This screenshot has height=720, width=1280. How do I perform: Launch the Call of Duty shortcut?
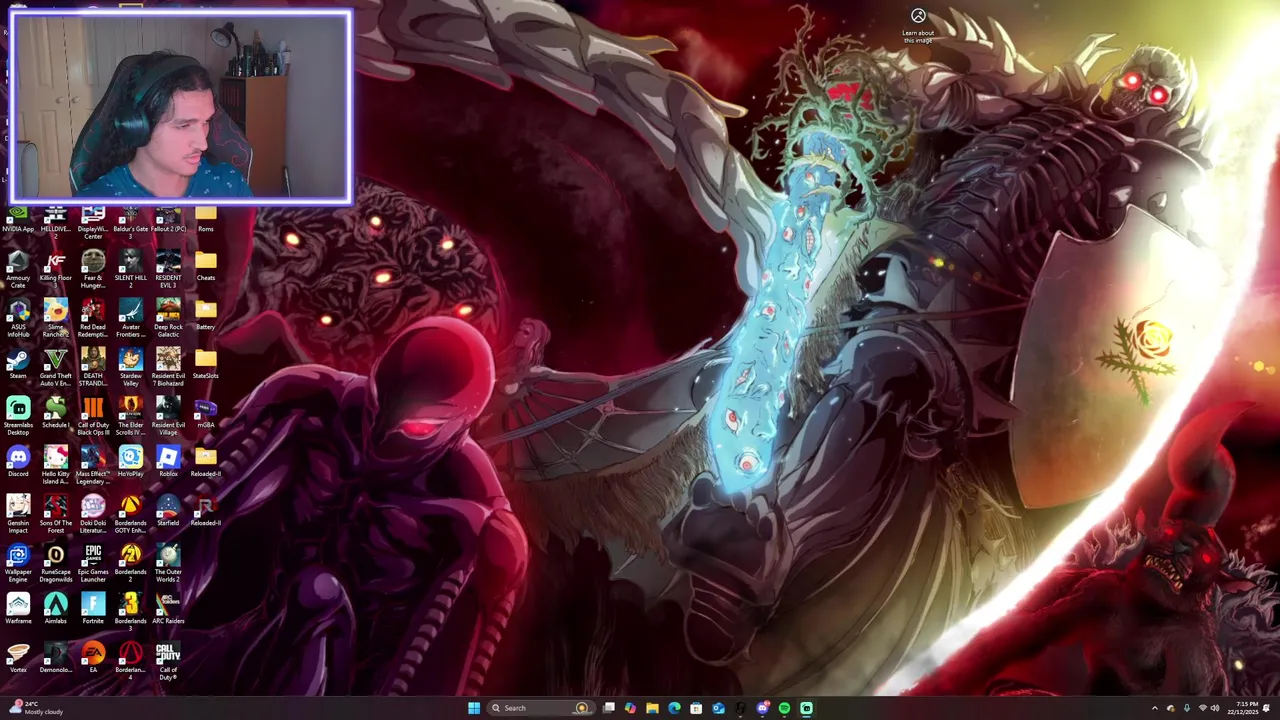pos(168,661)
